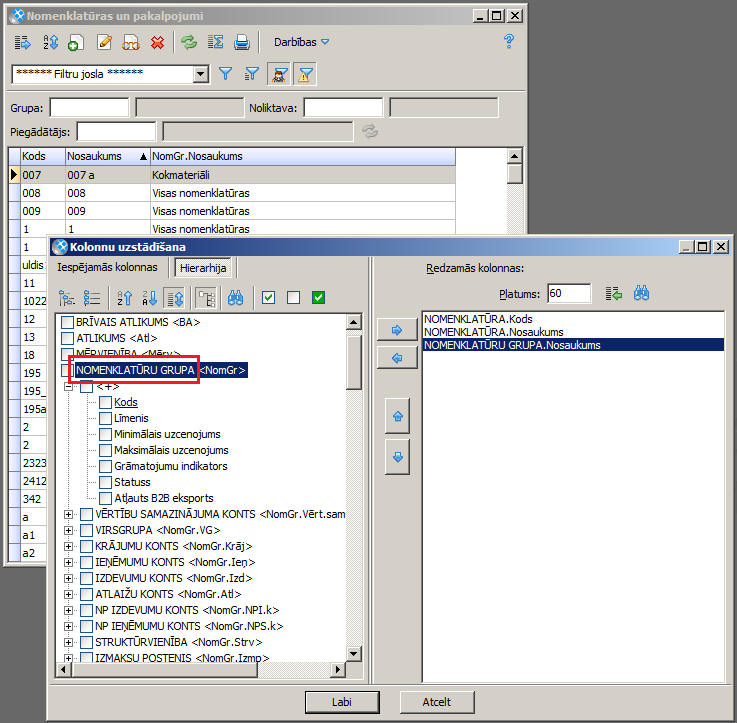The width and height of the screenshot is (737, 723).
Task: Click the user filter icon
Action: point(279,74)
